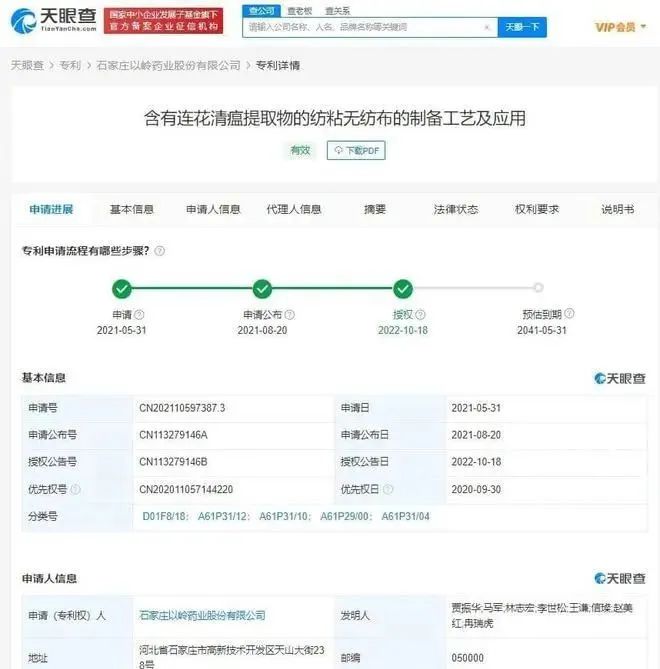Viewport: 660px width, 669px height.
Task: Click the 石家庄以岭药业股份有限公司 breadcrumb link
Action: pos(169,65)
